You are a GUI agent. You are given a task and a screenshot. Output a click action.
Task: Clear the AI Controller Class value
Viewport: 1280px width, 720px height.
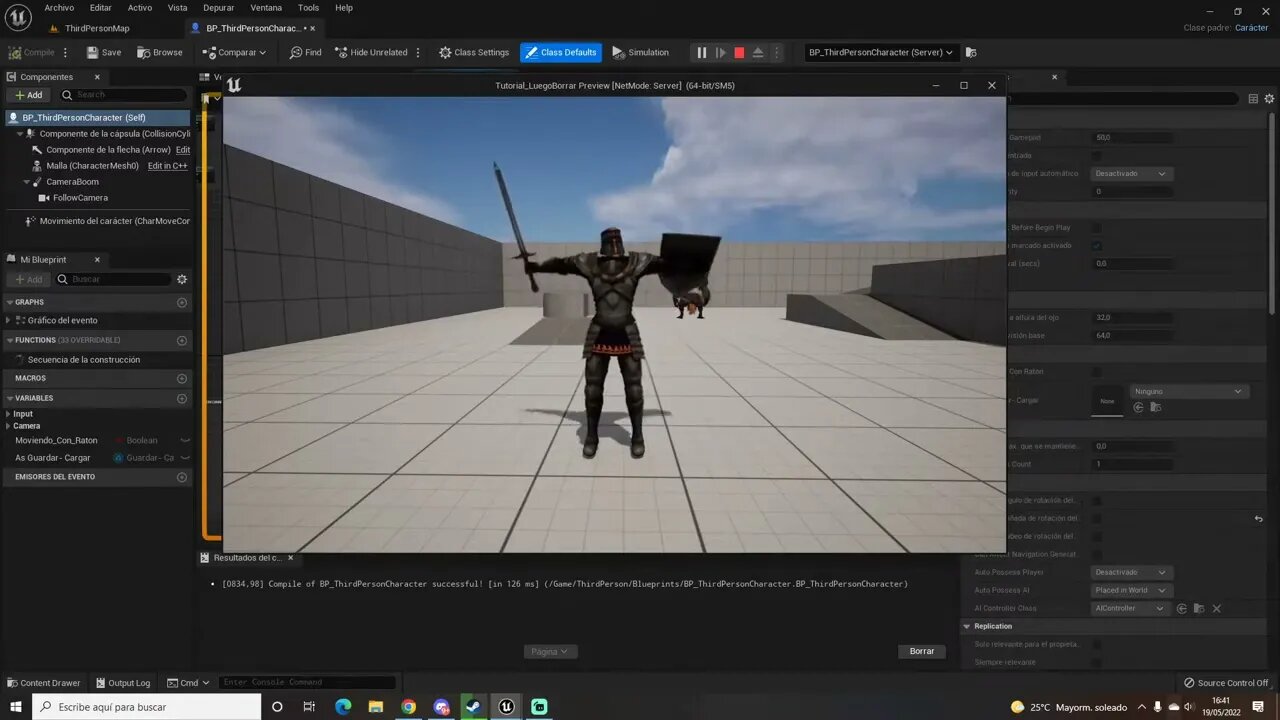(x=1216, y=608)
